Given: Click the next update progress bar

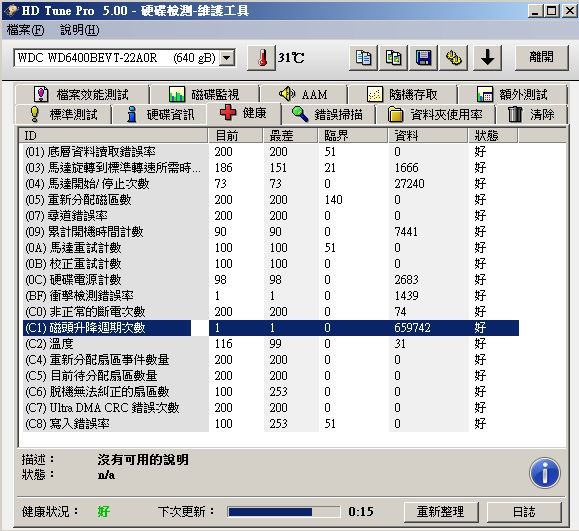Looking at the screenshot, I should 284,512.
